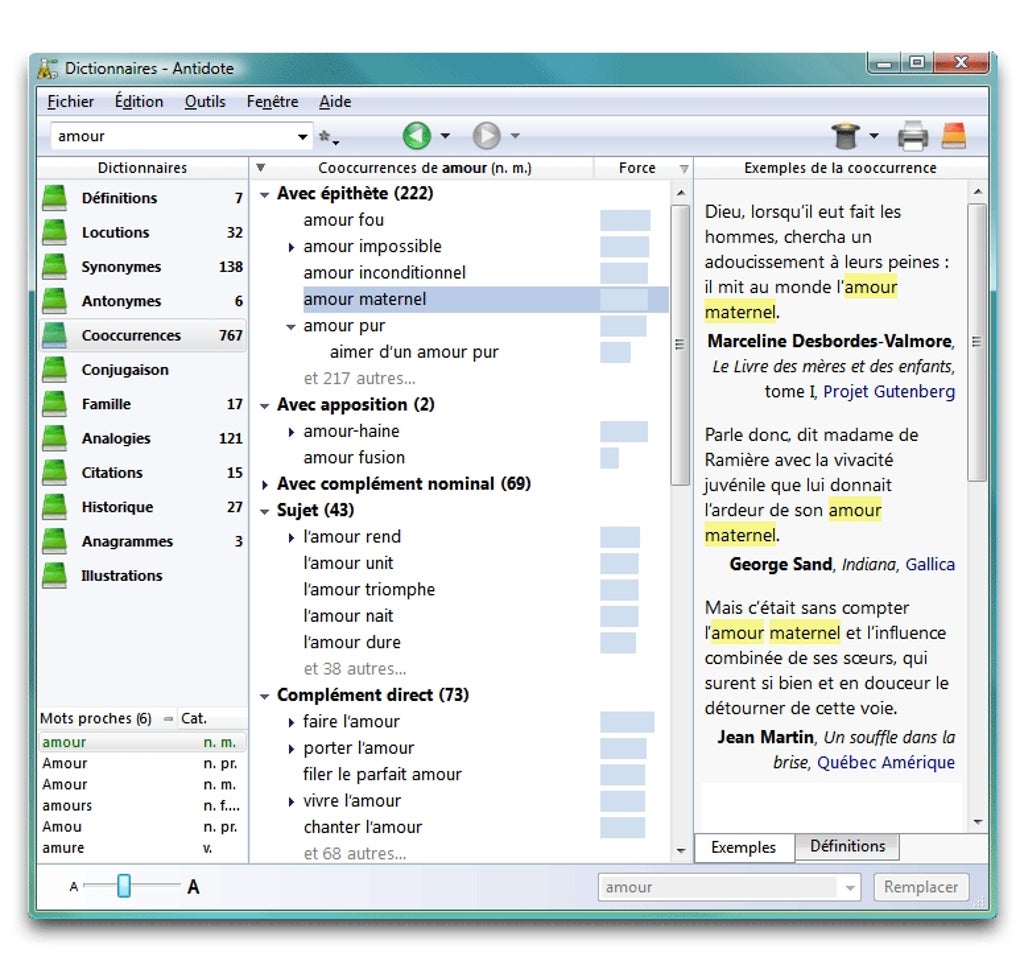Open the back button history arrow
The height and width of the screenshot is (965, 1020).
(x=445, y=136)
